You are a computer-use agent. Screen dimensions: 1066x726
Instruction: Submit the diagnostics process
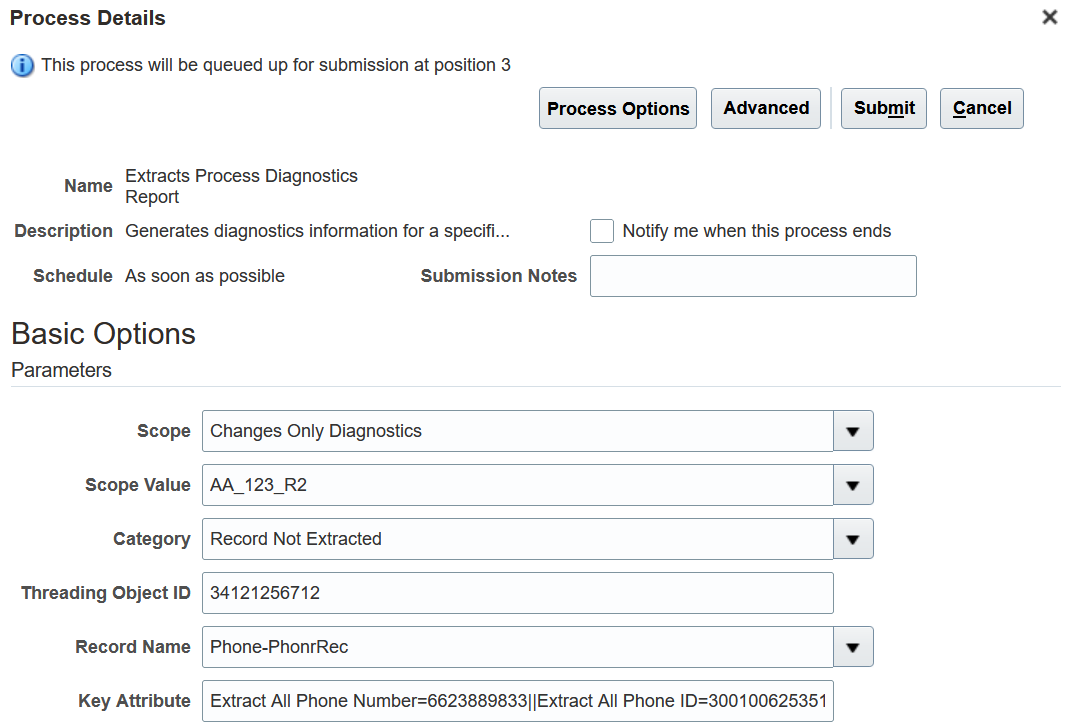pyautogui.click(x=884, y=108)
